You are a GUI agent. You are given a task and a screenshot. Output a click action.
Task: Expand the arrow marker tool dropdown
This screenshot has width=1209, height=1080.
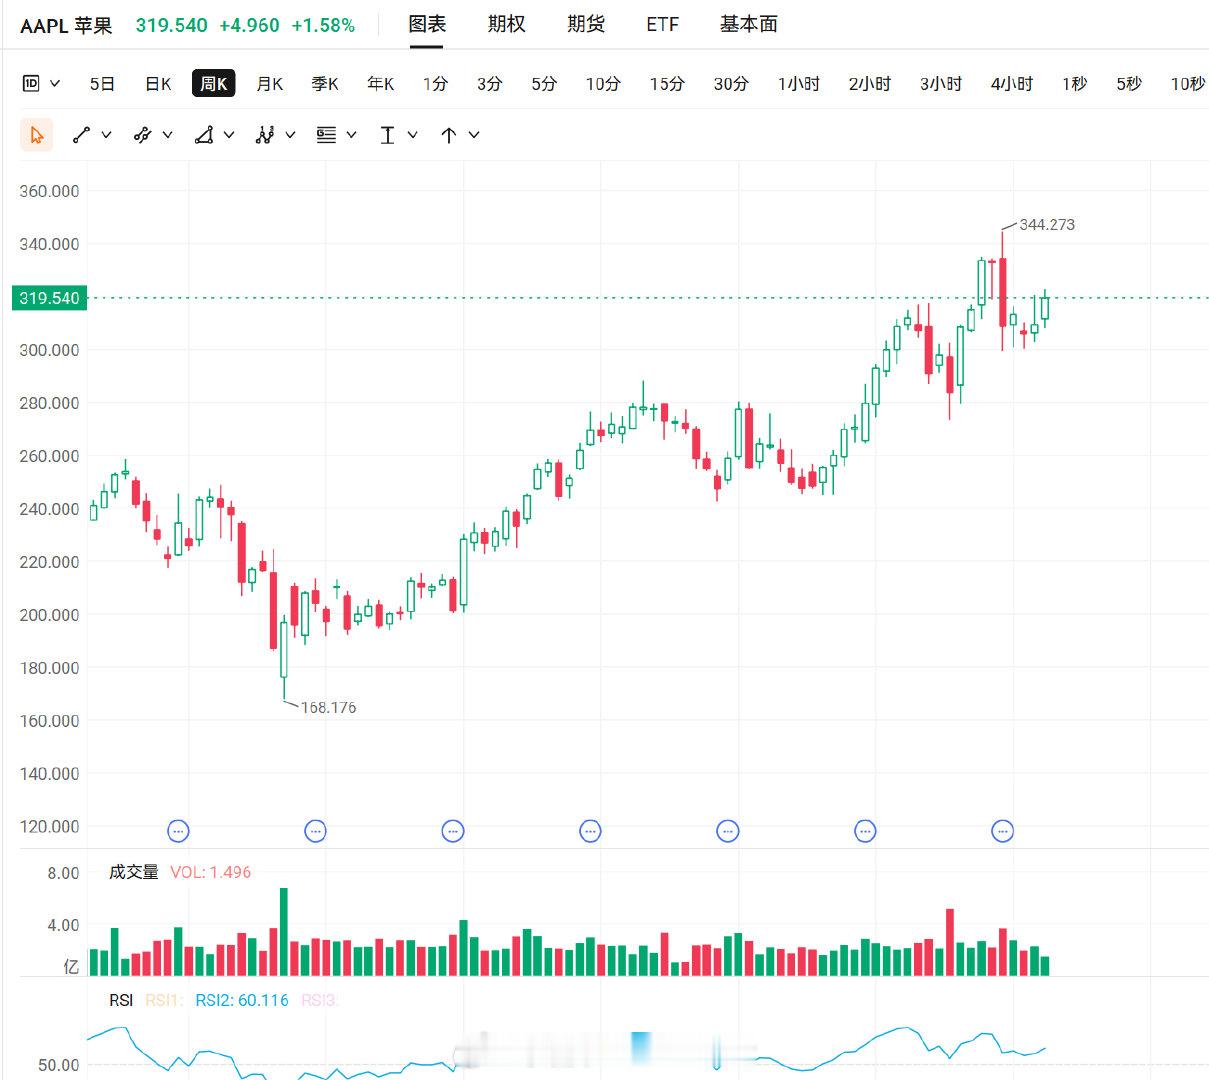474,135
